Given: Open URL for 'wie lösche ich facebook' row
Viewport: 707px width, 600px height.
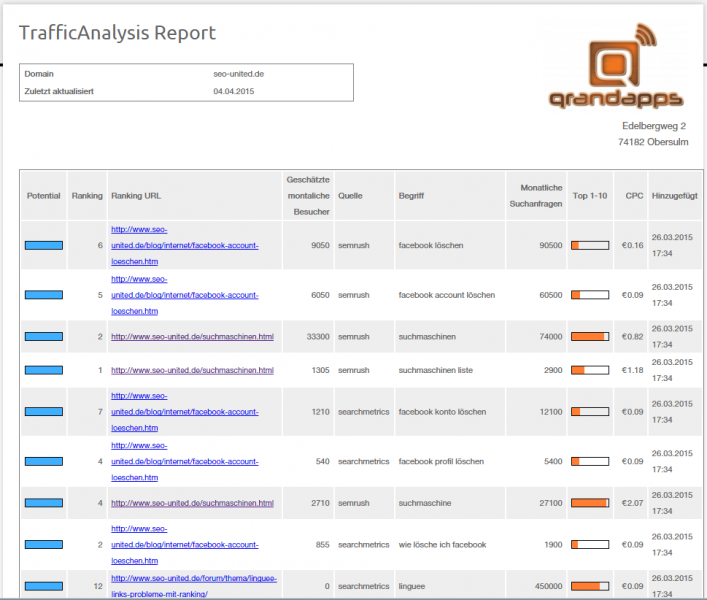Looking at the screenshot, I should (x=185, y=545).
